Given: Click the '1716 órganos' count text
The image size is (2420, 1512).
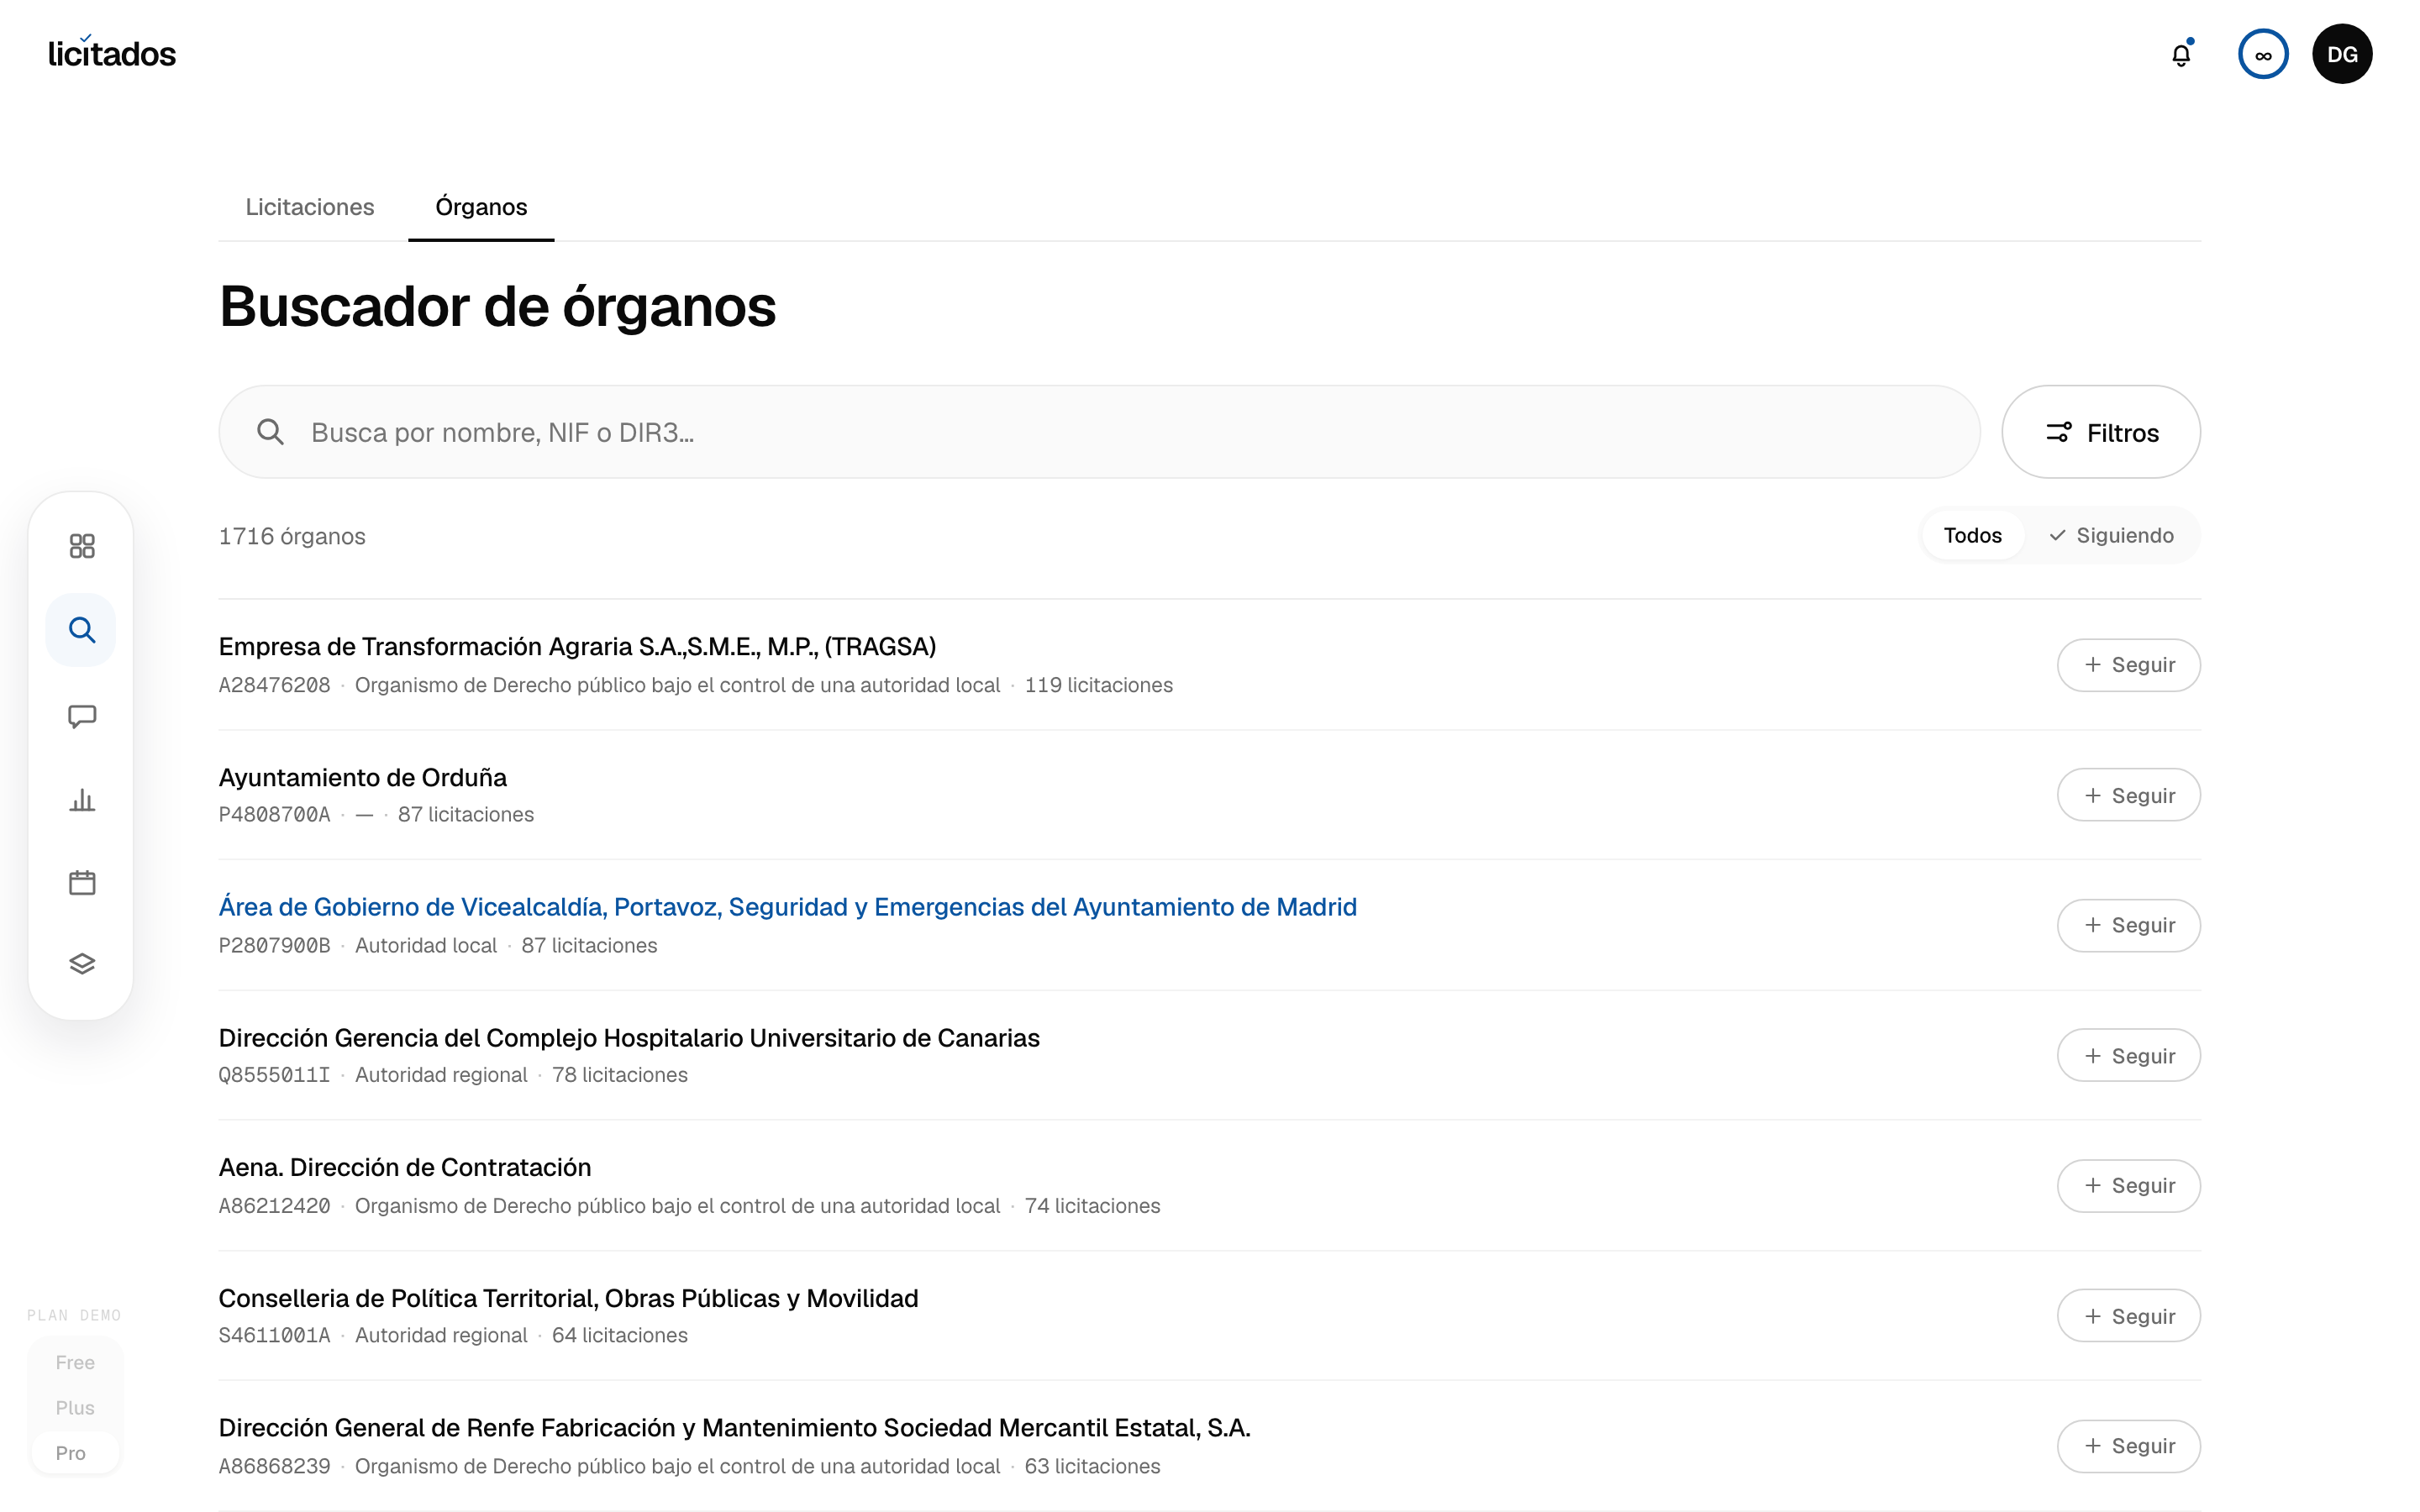Looking at the screenshot, I should tap(292, 536).
